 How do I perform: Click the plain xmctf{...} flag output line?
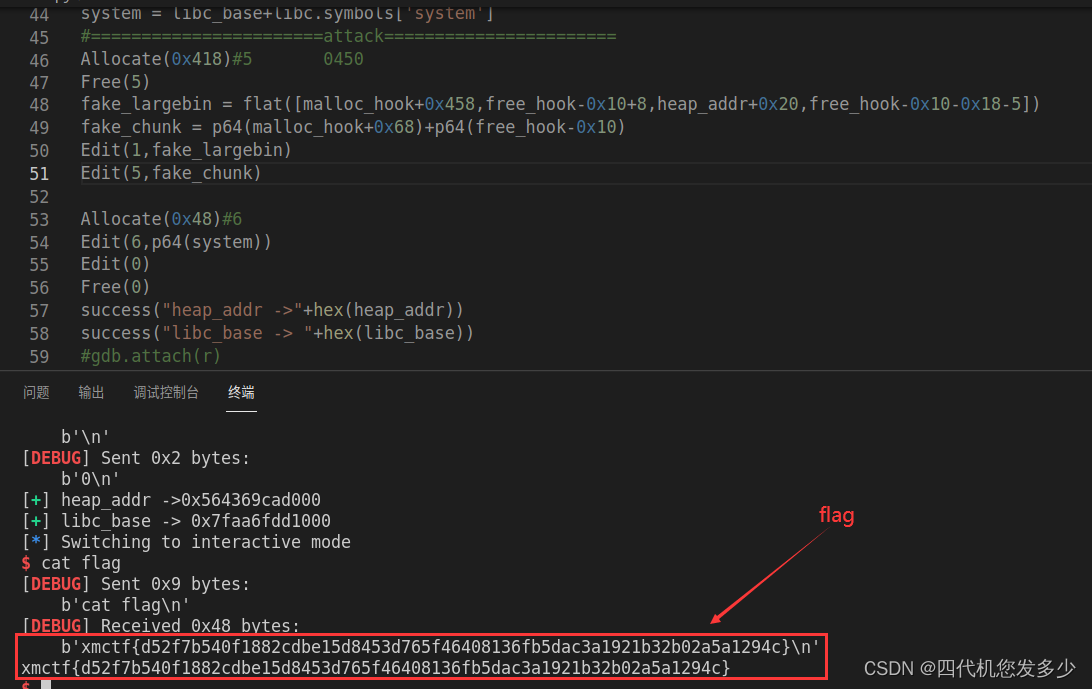pyautogui.click(x=376, y=668)
